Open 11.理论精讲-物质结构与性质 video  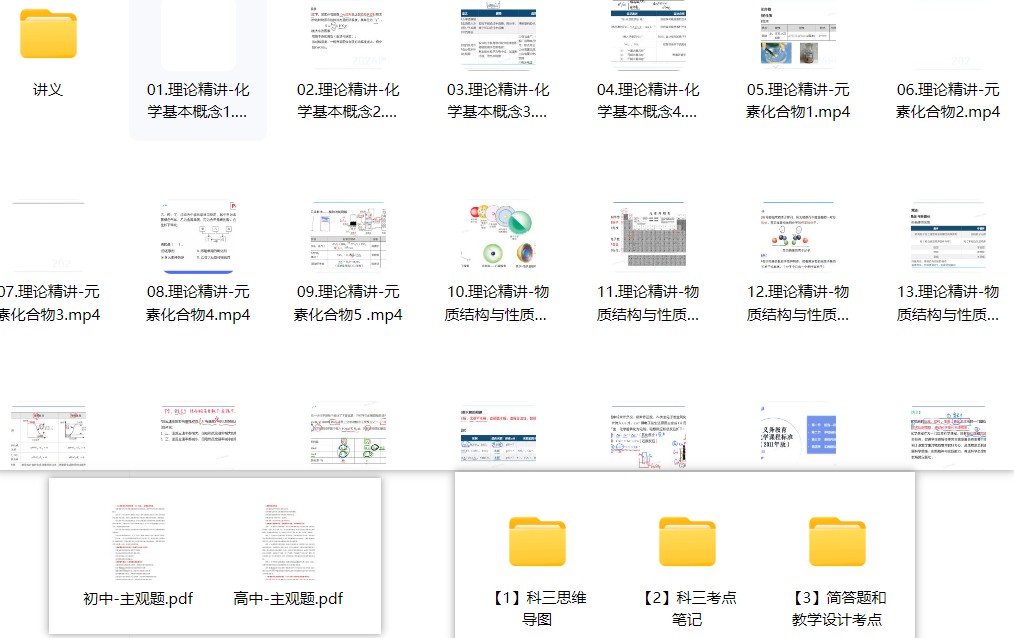[647, 240]
